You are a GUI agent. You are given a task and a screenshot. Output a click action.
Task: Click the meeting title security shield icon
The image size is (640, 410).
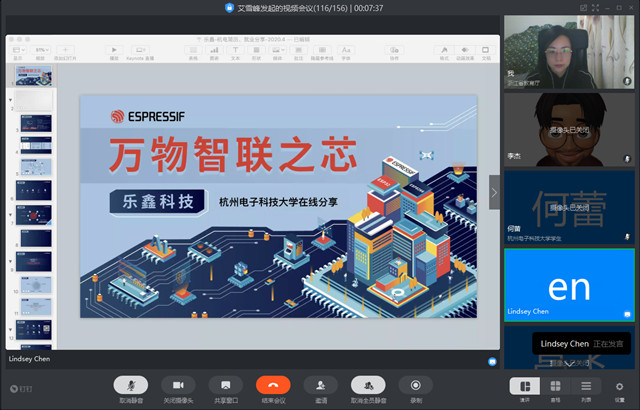pyautogui.click(x=230, y=7)
